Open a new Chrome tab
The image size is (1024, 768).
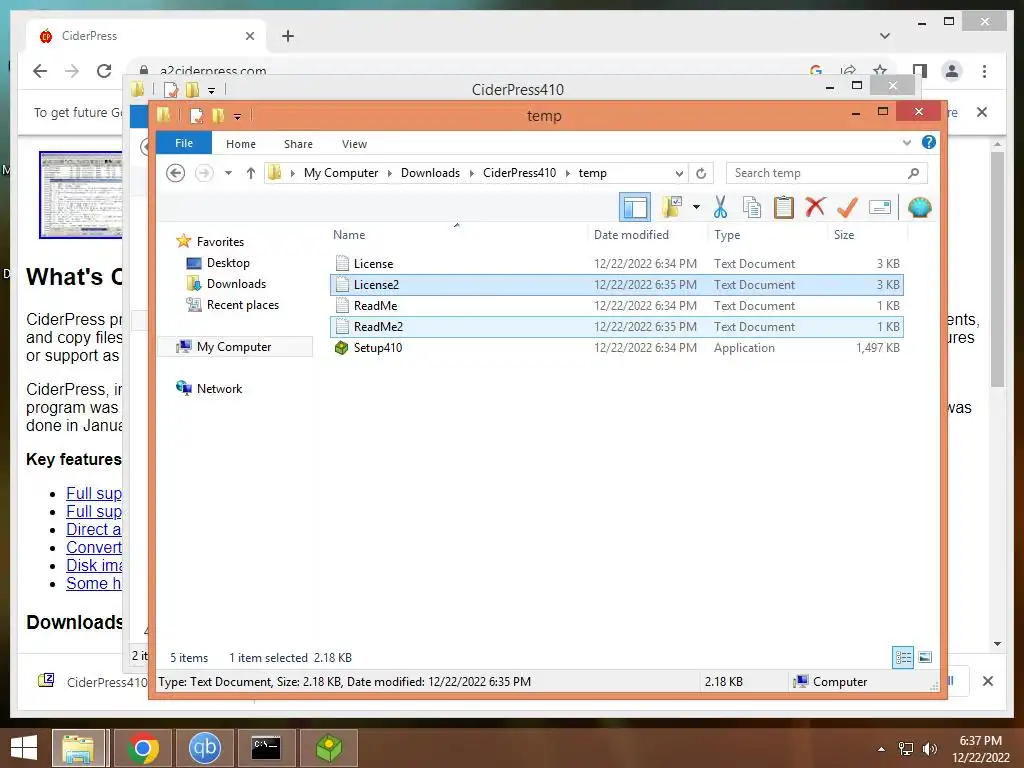coord(288,36)
